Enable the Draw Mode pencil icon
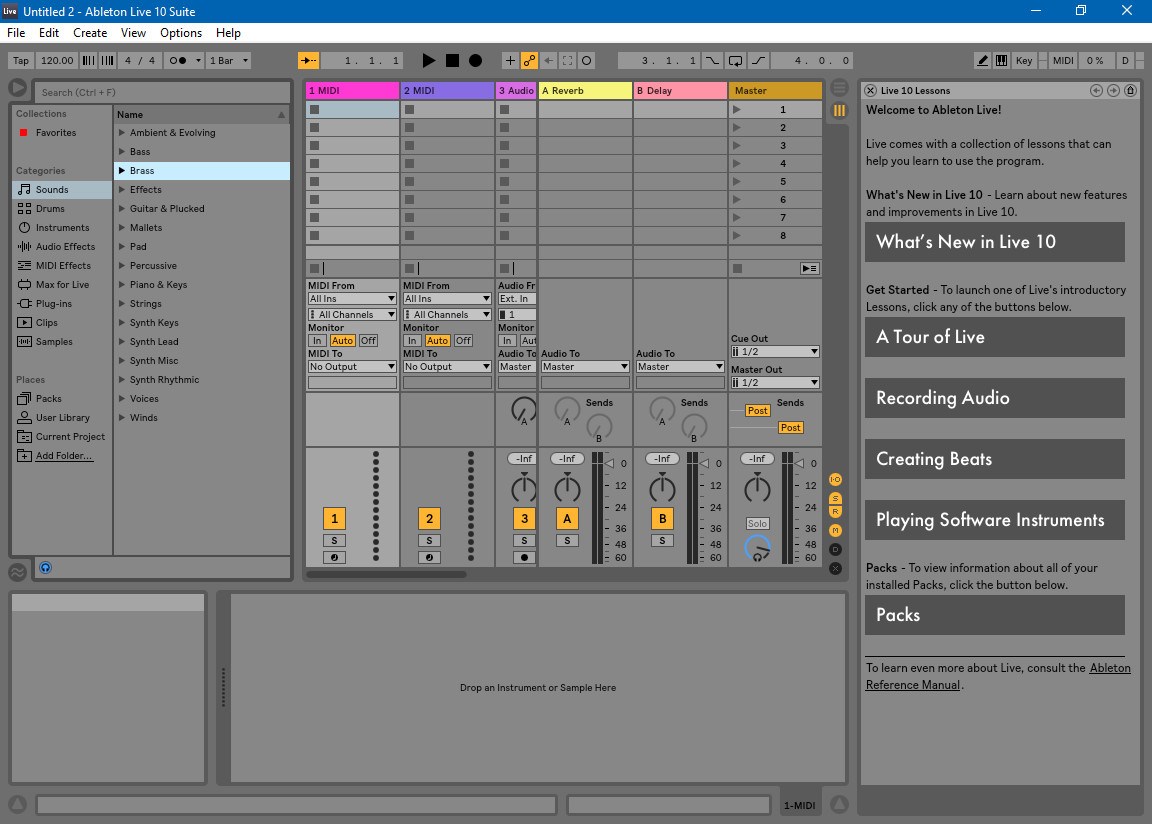The height and width of the screenshot is (824, 1152). 983,61
